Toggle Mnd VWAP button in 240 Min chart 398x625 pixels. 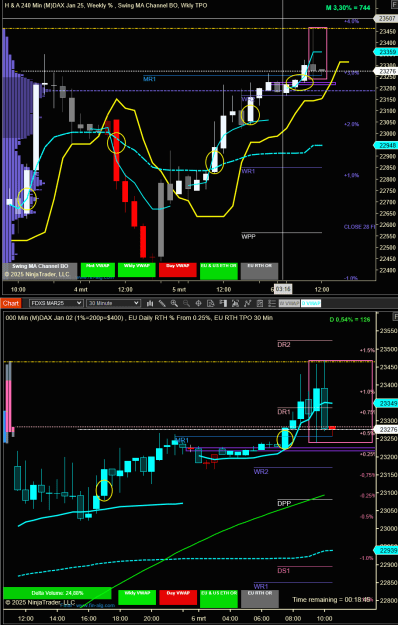(x=98, y=270)
